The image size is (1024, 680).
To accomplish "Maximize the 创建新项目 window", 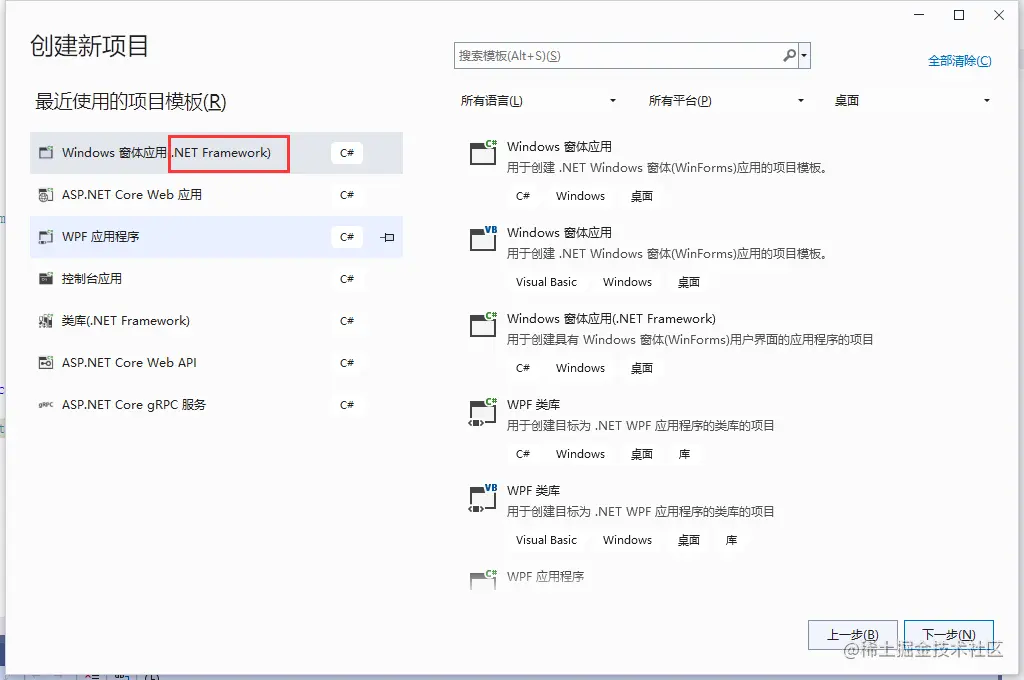I will (x=959, y=15).
